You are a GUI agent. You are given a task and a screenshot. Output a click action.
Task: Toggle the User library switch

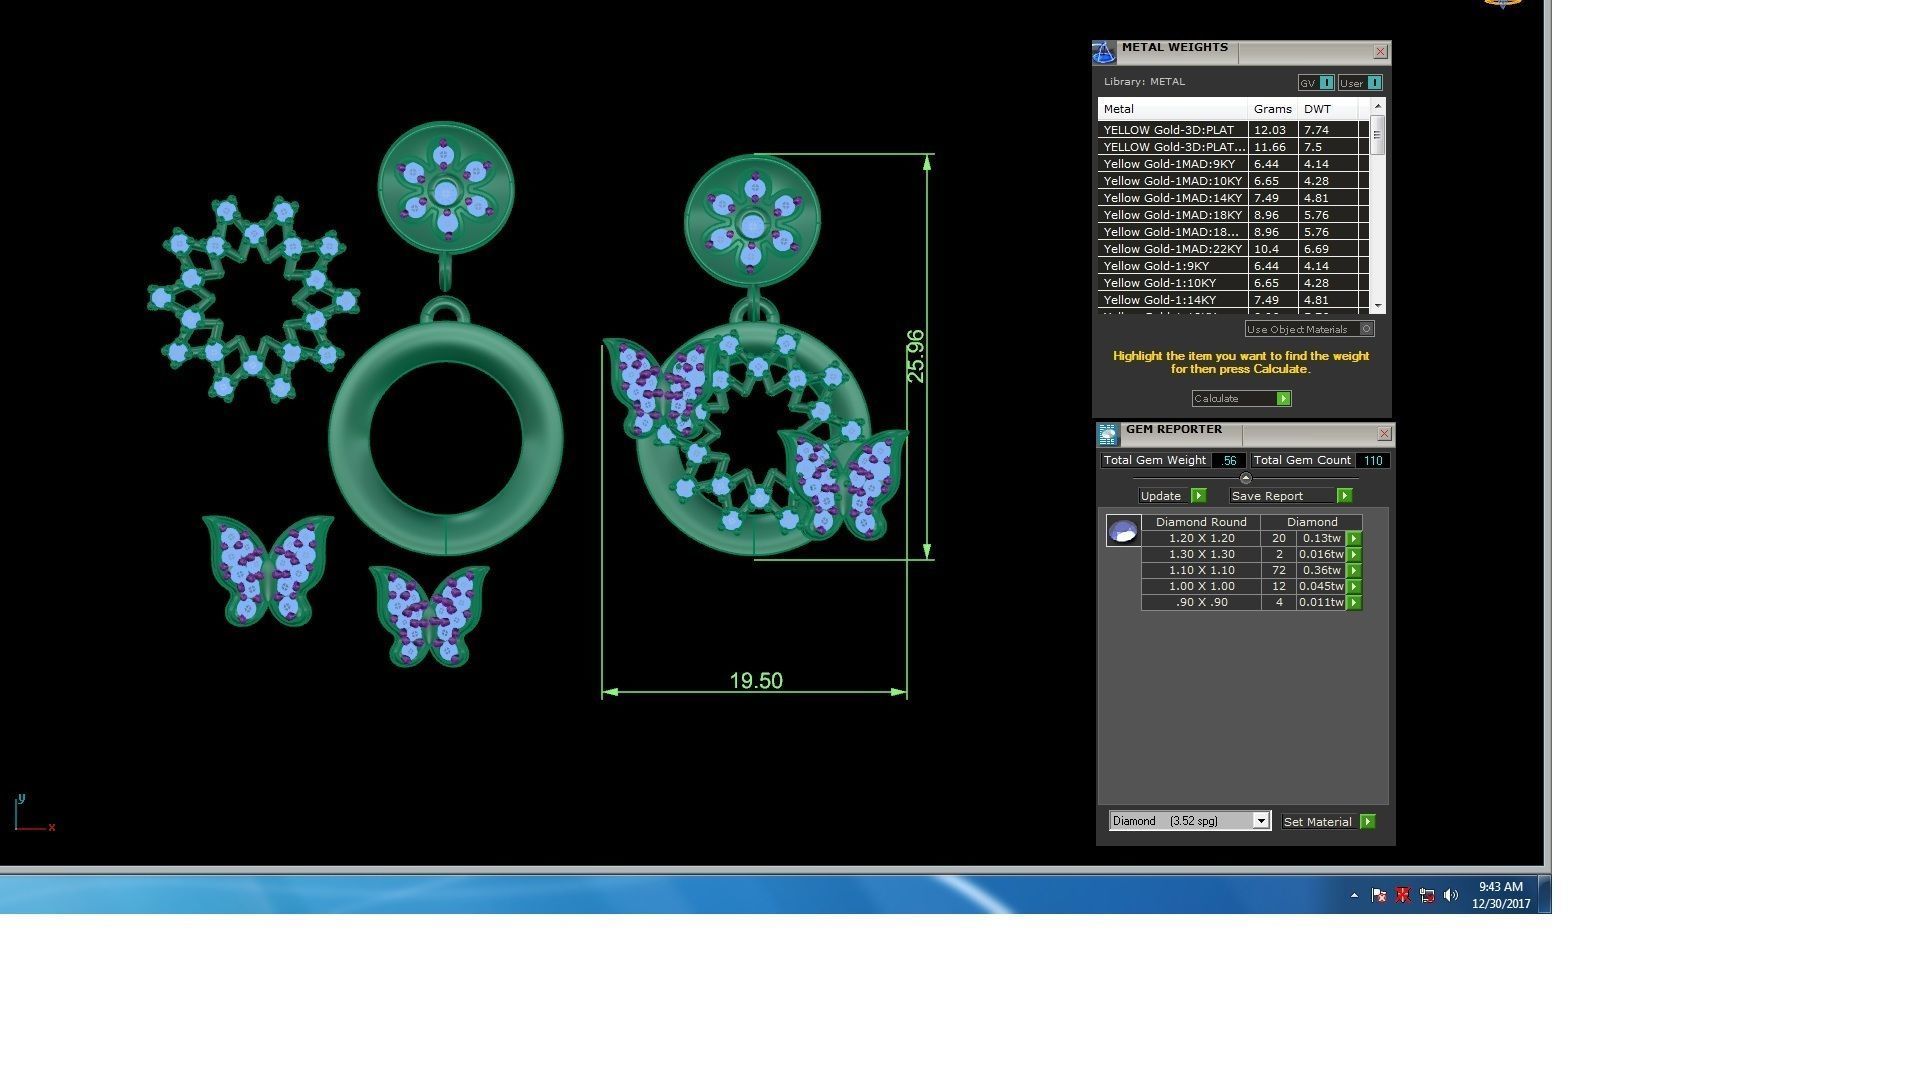click(1374, 83)
